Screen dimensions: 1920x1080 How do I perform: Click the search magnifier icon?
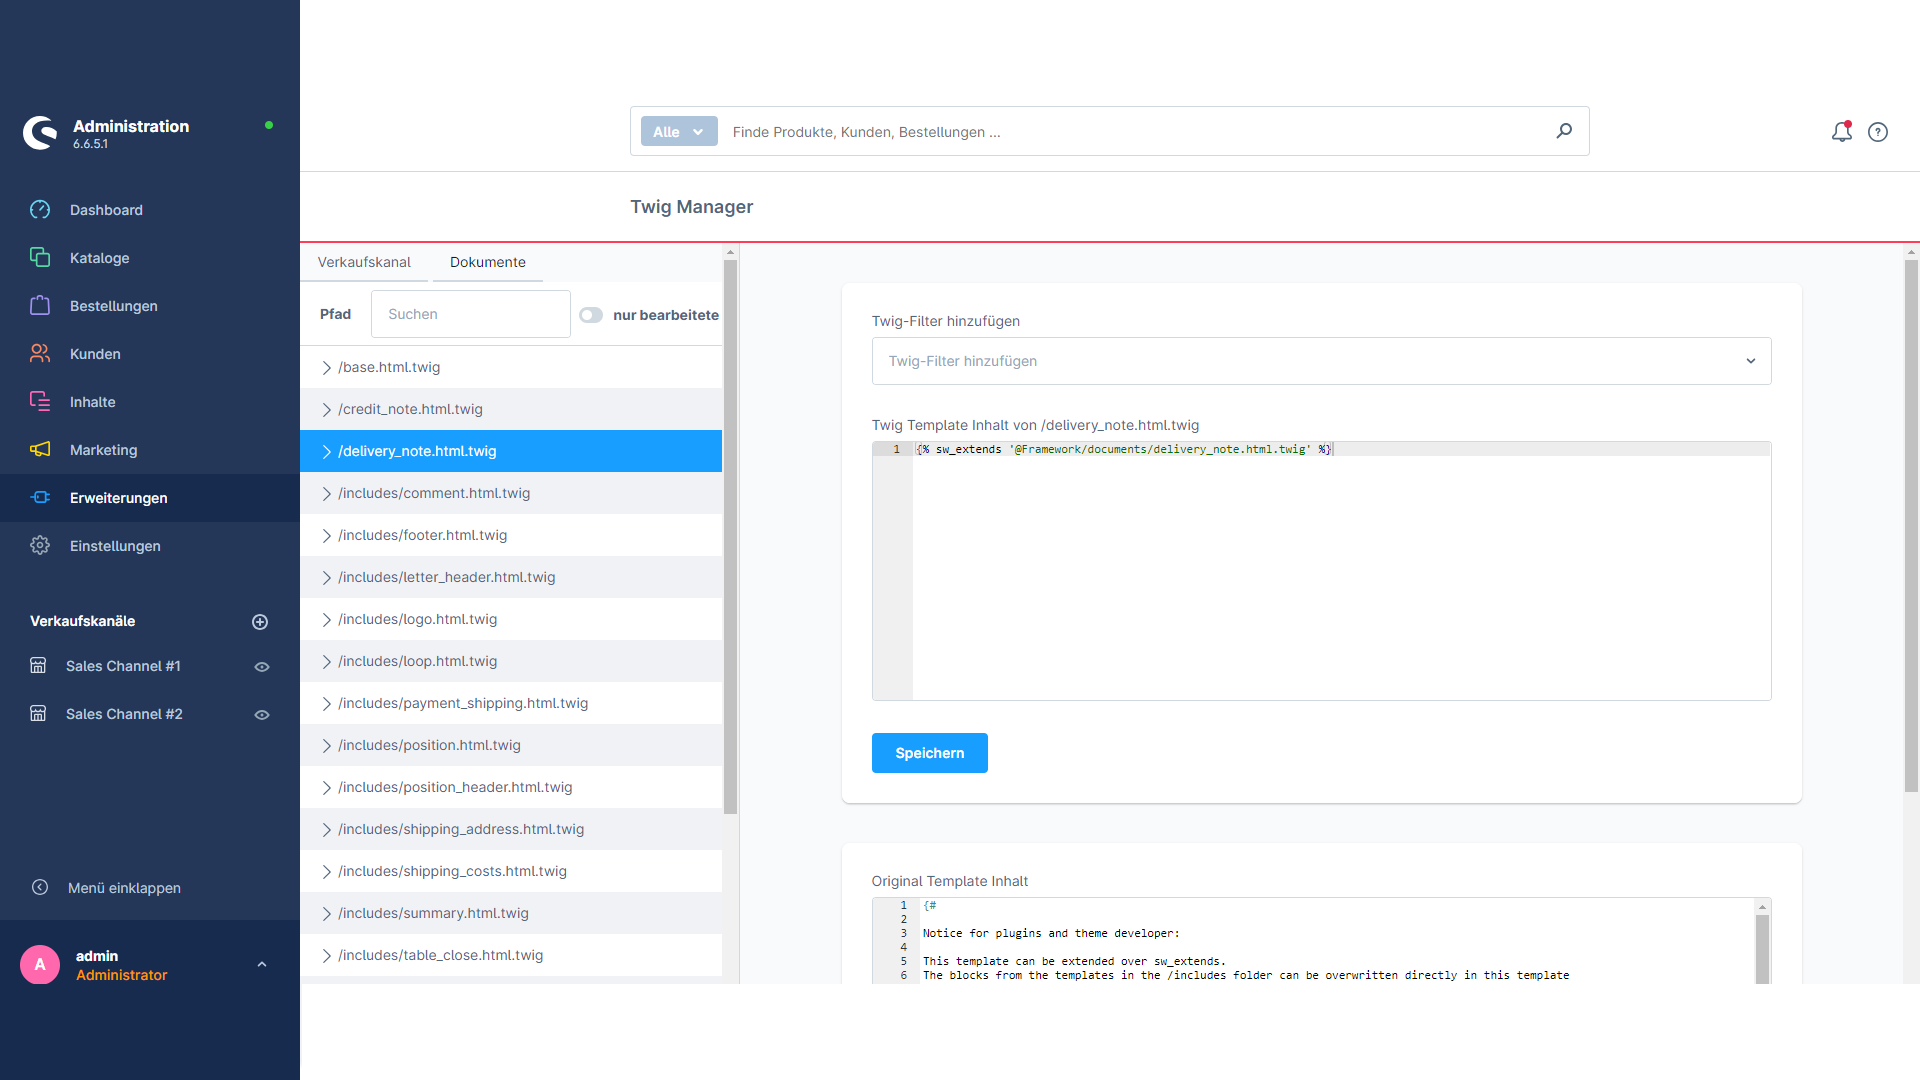click(1564, 131)
